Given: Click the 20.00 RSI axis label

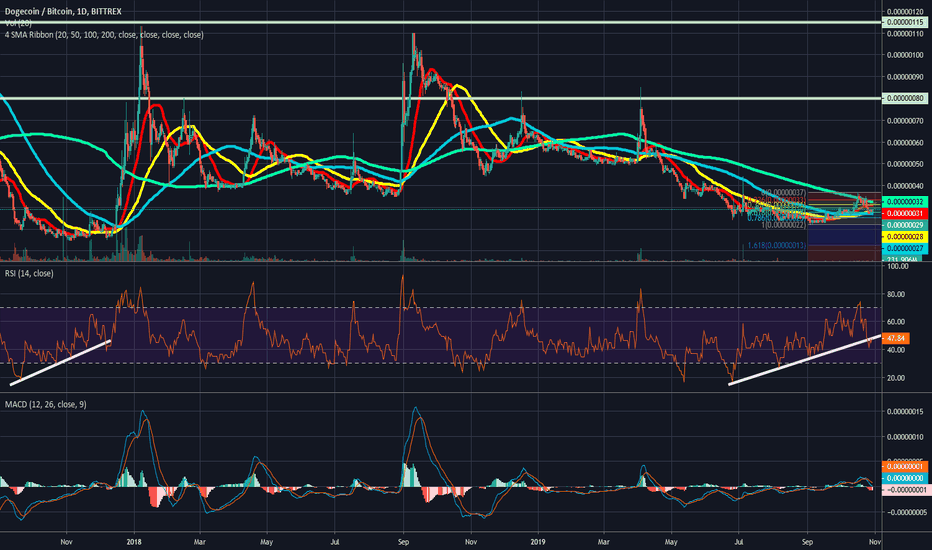Looking at the screenshot, I should pyautogui.click(x=896, y=378).
